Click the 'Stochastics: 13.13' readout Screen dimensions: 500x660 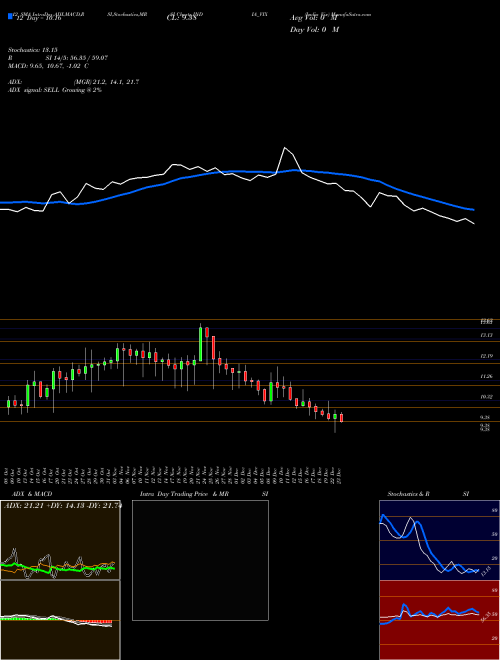[33, 50]
